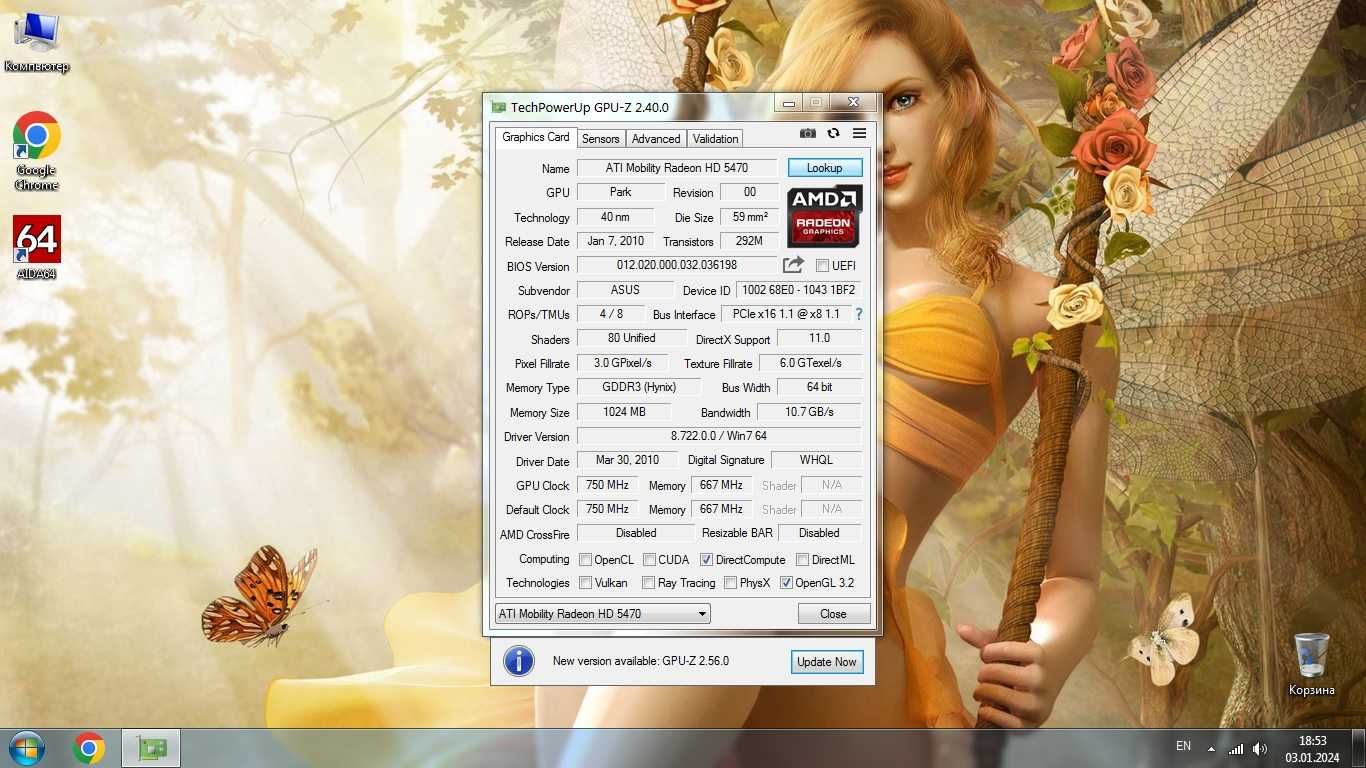Click the volume speaker tray icon
Screen dimensions: 1366x768
(1260, 748)
